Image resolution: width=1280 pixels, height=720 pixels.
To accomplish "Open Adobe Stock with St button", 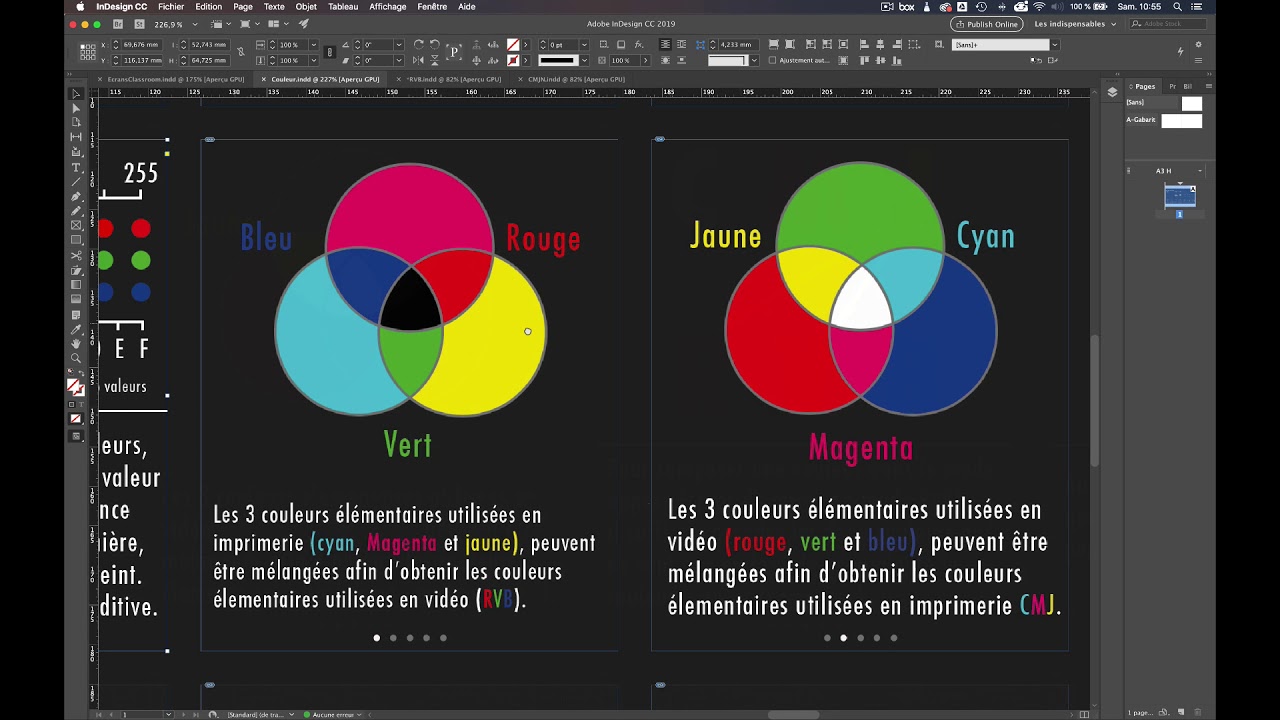I will pyautogui.click(x=138, y=24).
